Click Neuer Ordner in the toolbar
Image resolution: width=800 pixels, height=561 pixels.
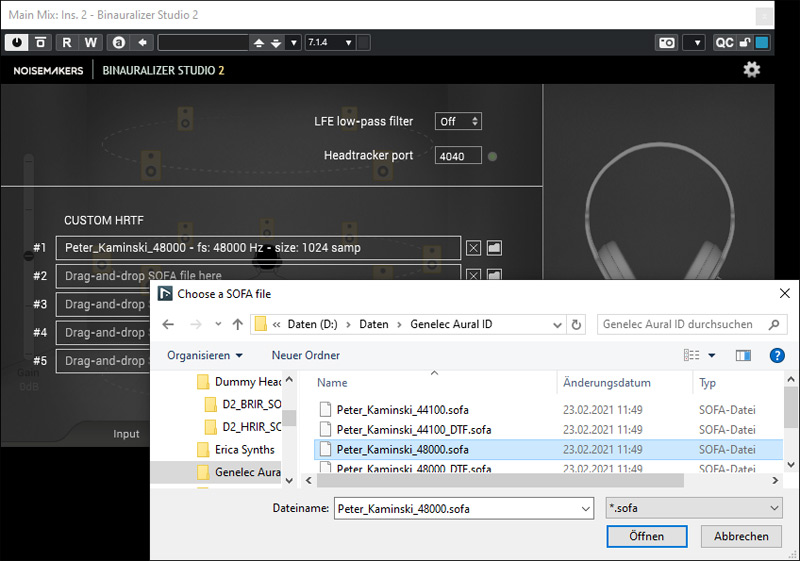[305, 355]
